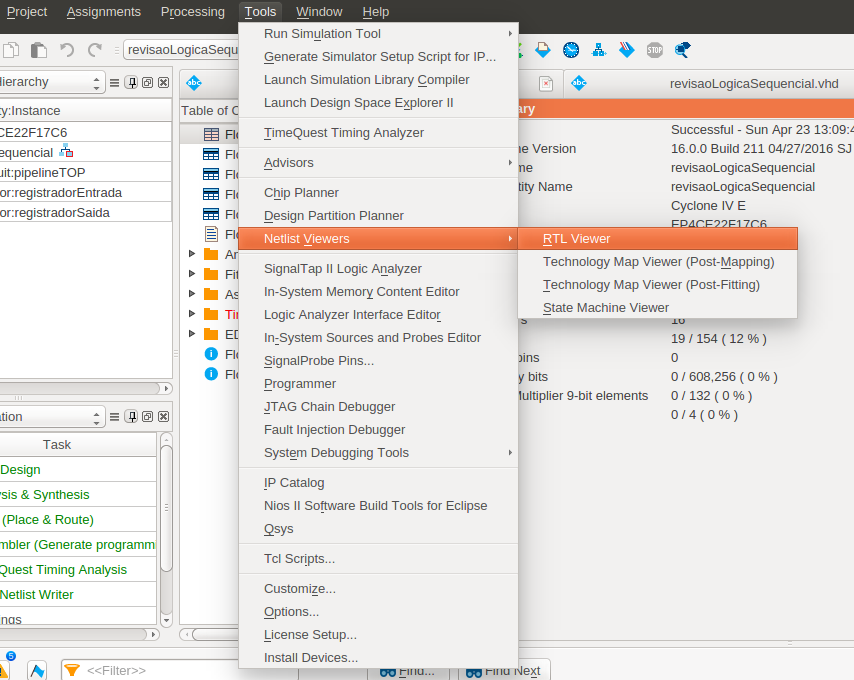Screen dimensions: 854x680
Task: Pin the Tasks panel
Action: [131, 416]
